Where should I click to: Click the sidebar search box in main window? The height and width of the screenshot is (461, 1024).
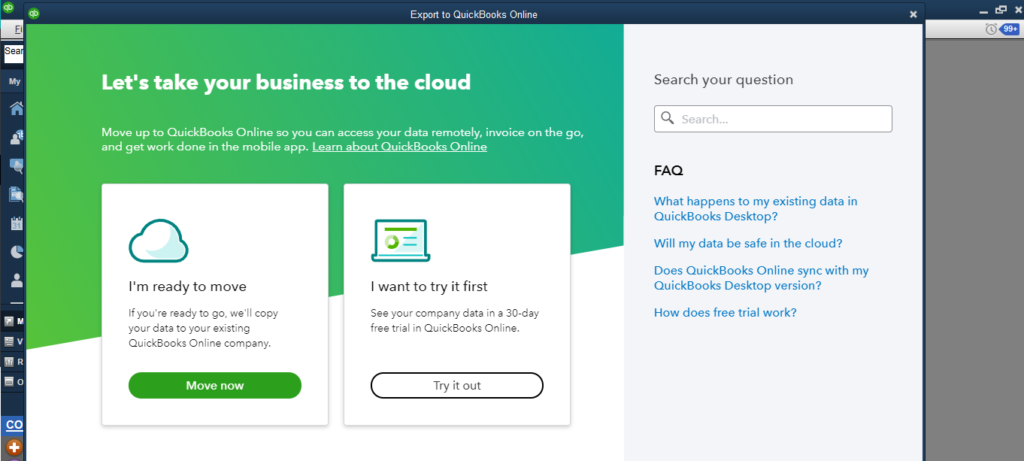[13, 53]
